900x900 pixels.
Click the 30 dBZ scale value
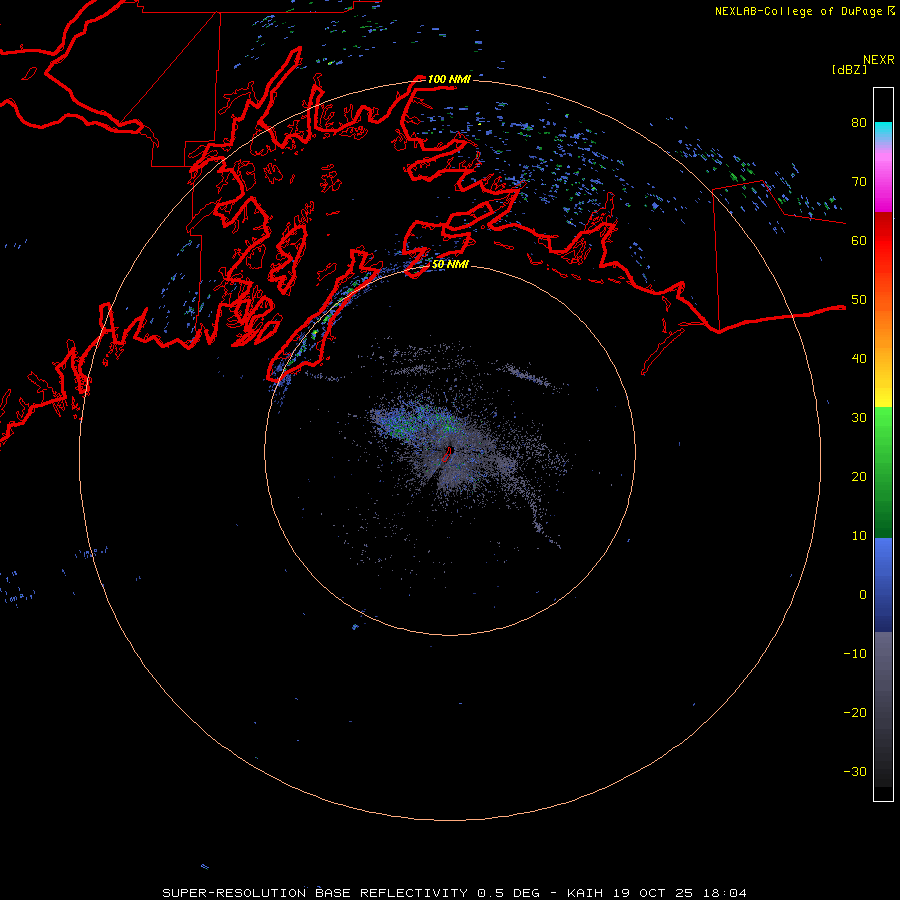point(859,418)
